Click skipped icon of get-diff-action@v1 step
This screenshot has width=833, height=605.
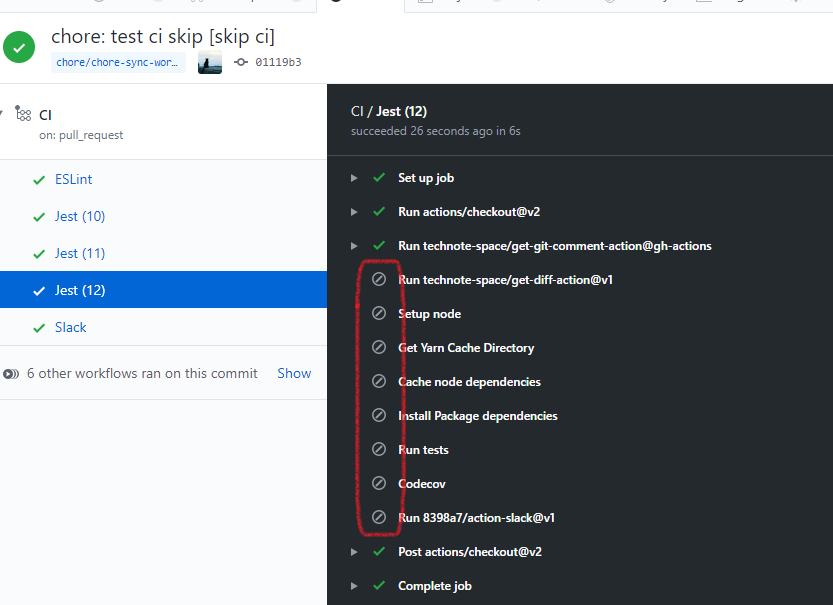click(x=379, y=279)
